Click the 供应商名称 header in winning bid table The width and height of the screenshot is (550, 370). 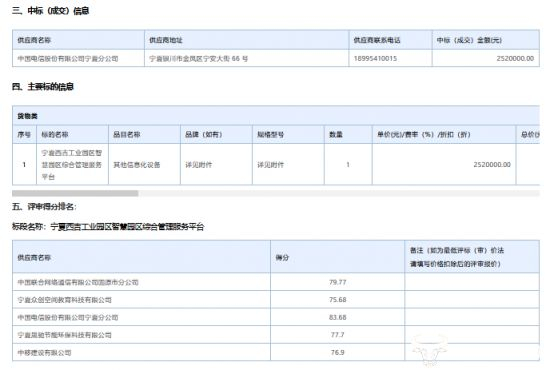click(34, 40)
